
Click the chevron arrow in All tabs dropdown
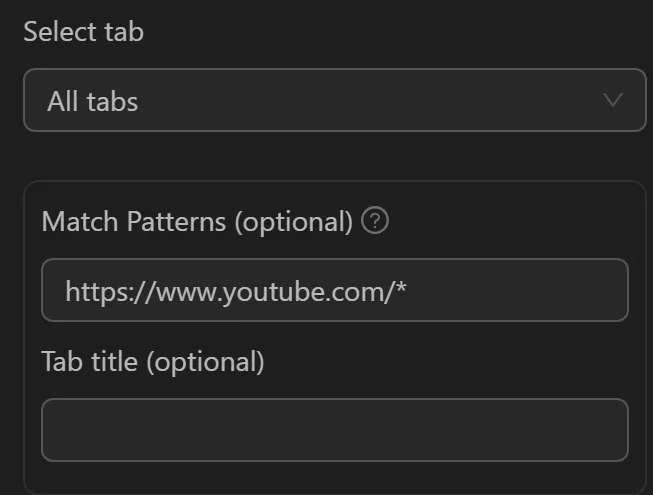point(613,100)
